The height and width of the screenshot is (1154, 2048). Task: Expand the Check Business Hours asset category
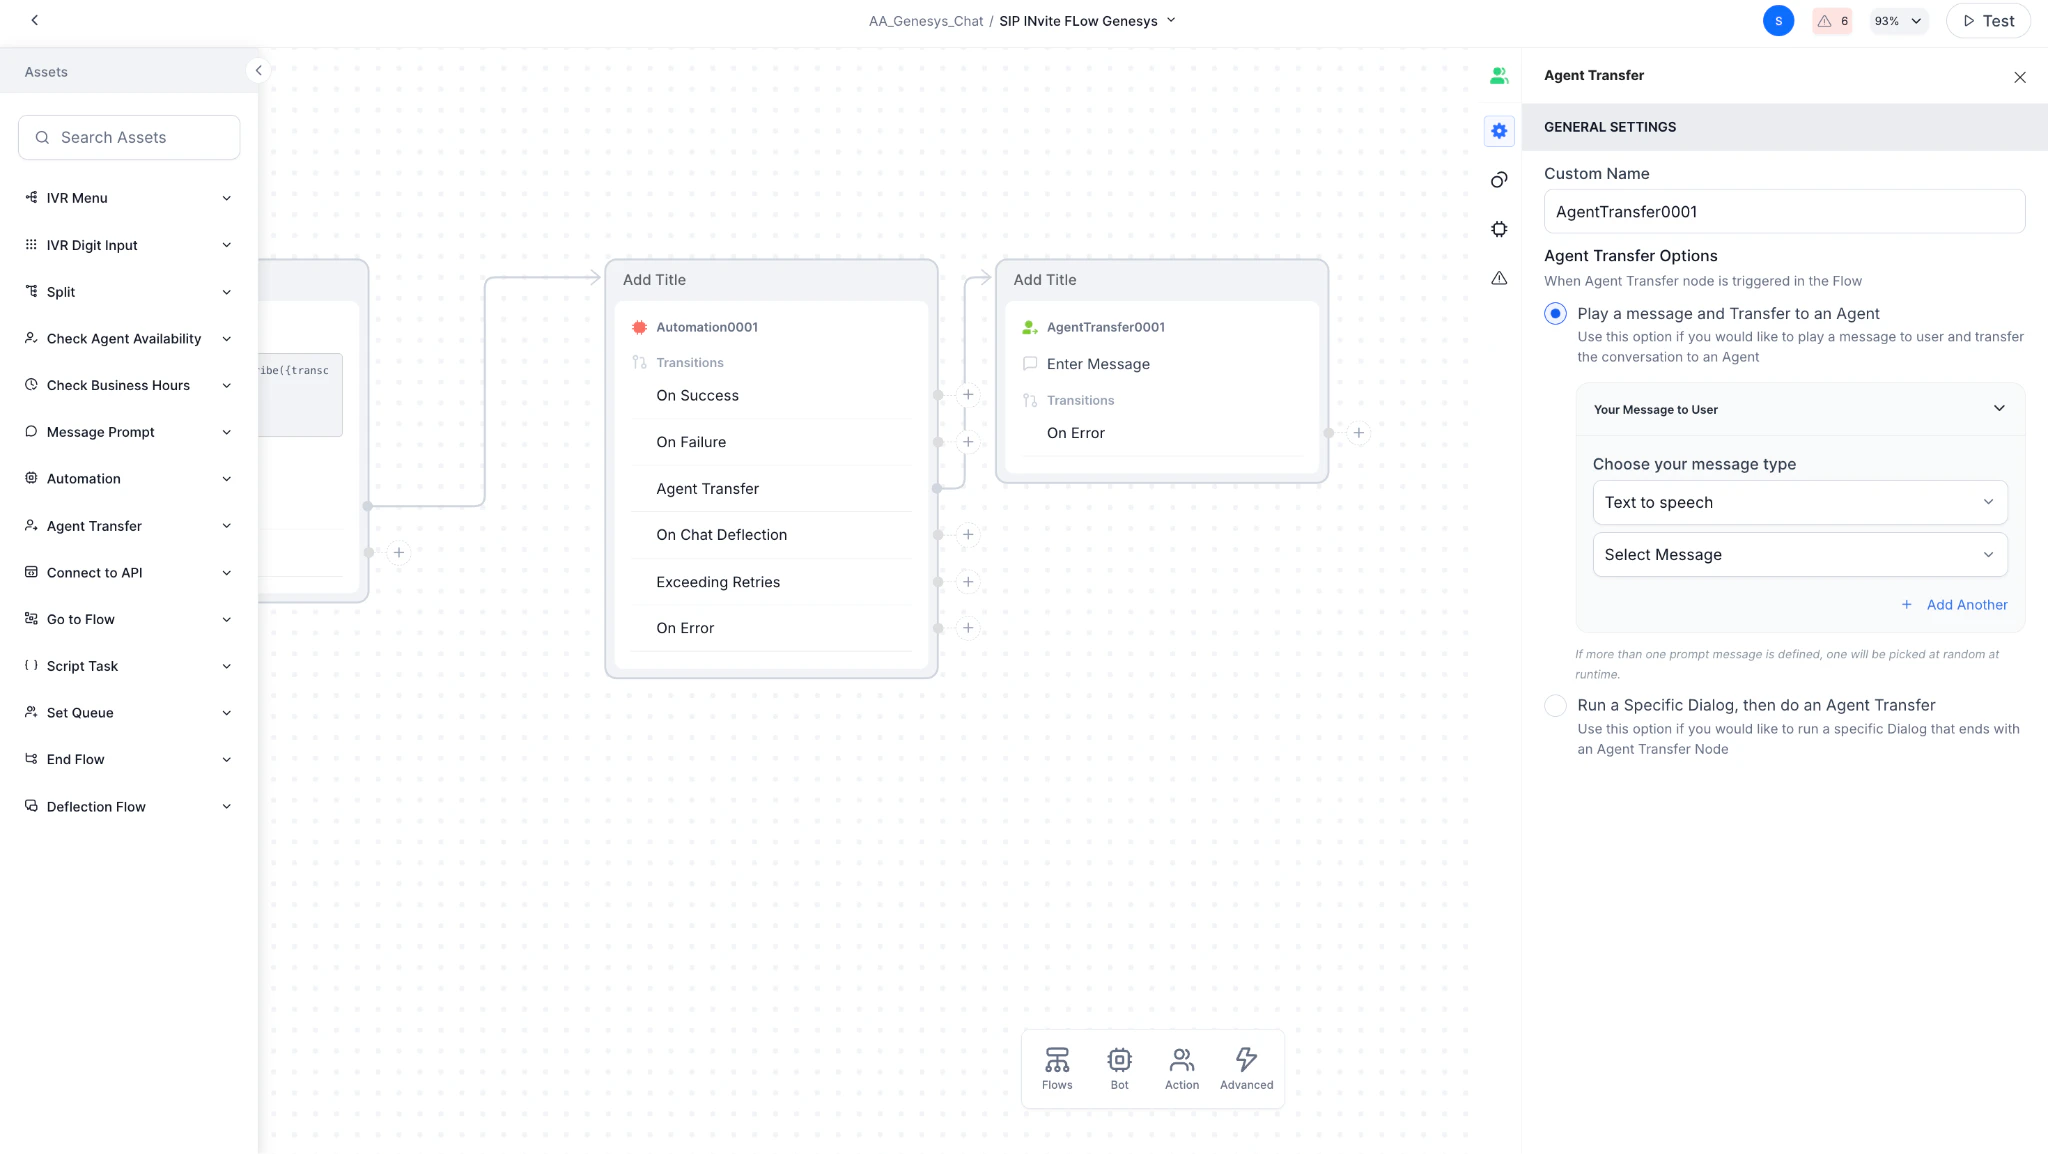(x=227, y=385)
